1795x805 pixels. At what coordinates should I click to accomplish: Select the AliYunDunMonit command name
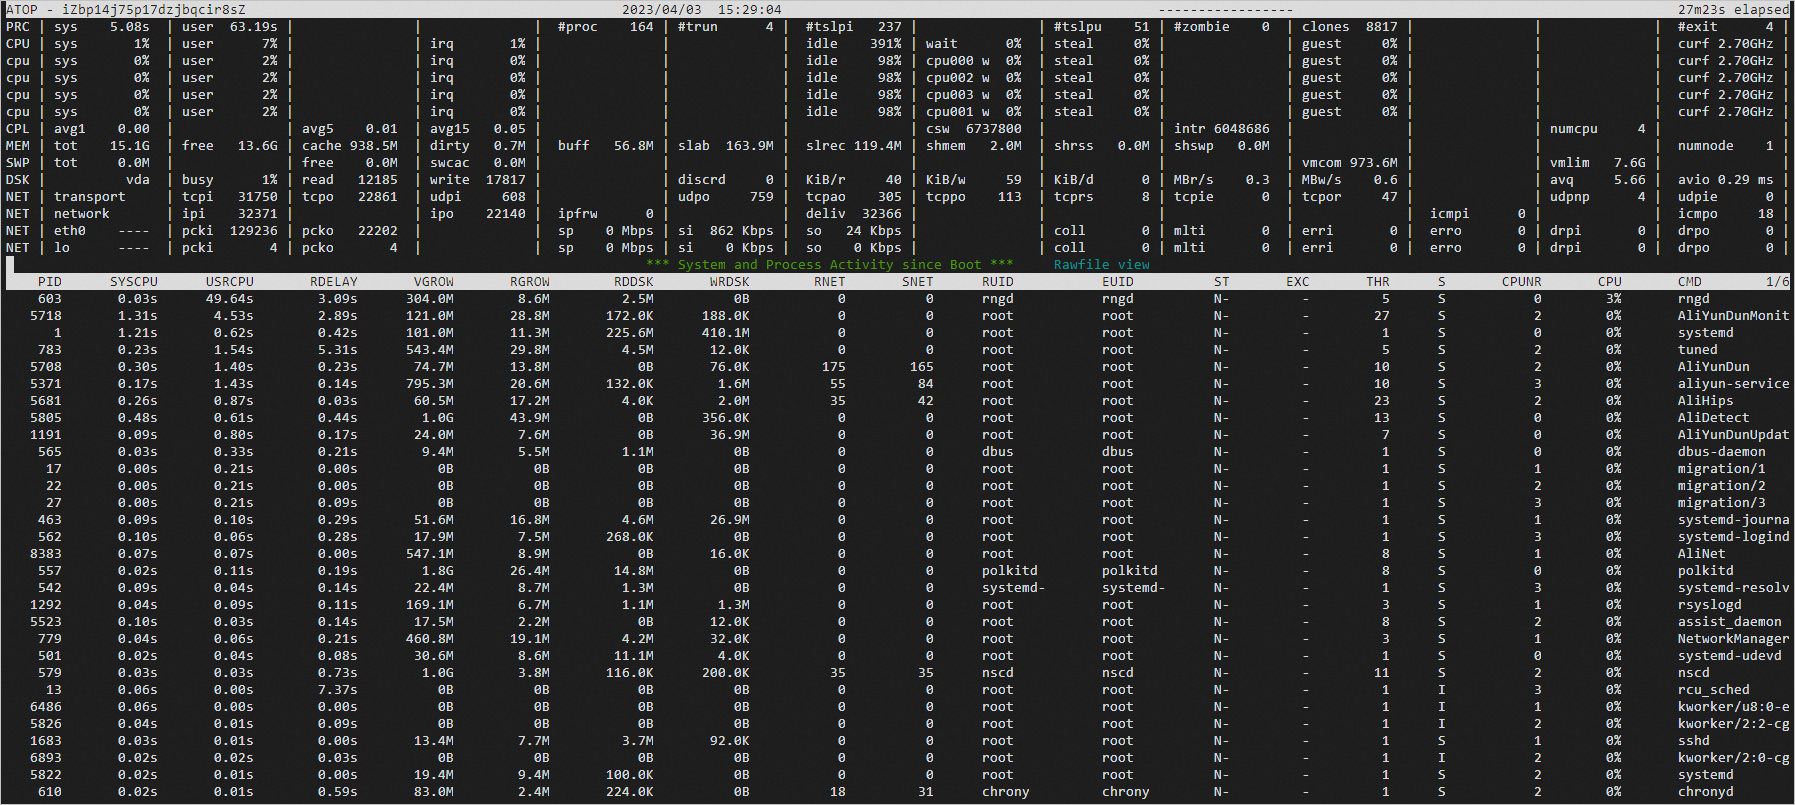tap(1732, 316)
